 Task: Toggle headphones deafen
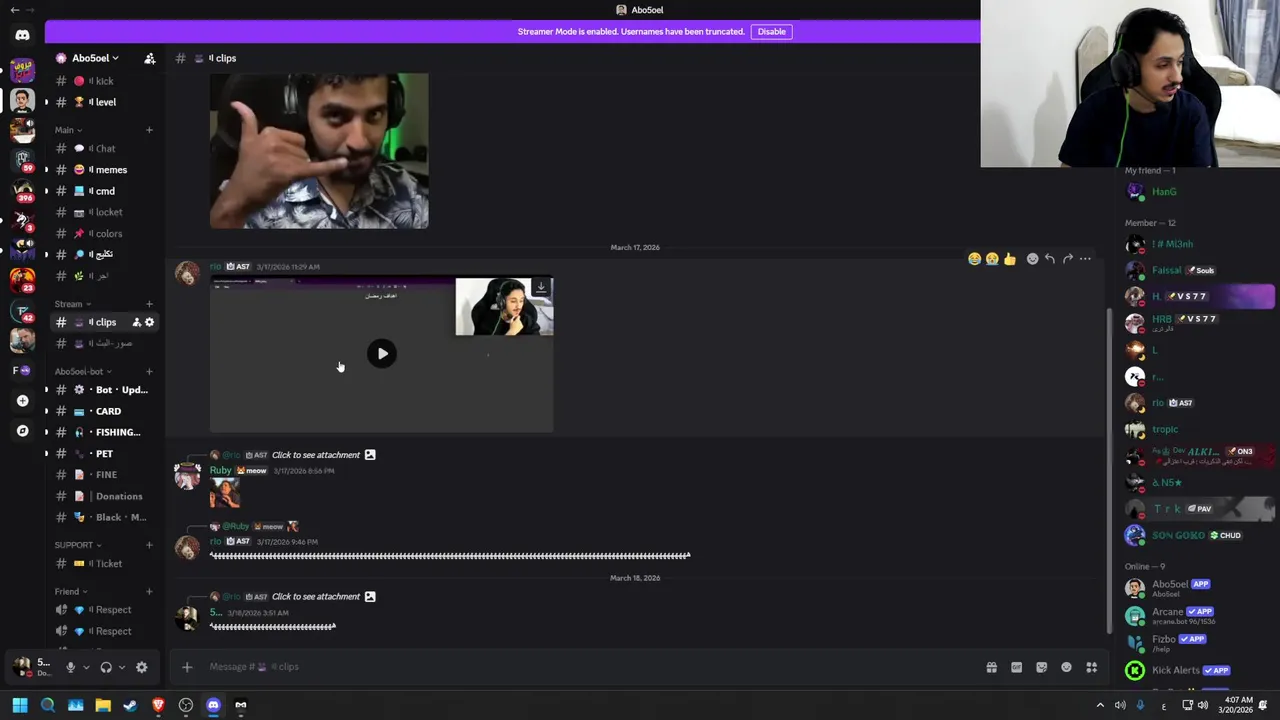click(x=106, y=667)
